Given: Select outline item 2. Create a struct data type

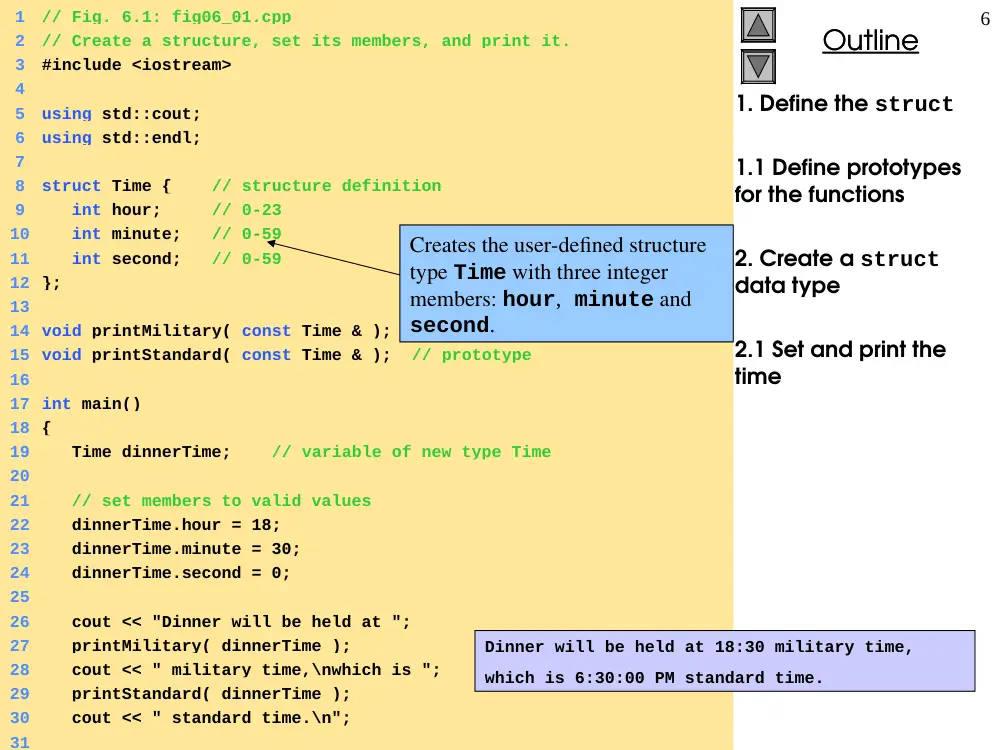Looking at the screenshot, I should (836, 272).
